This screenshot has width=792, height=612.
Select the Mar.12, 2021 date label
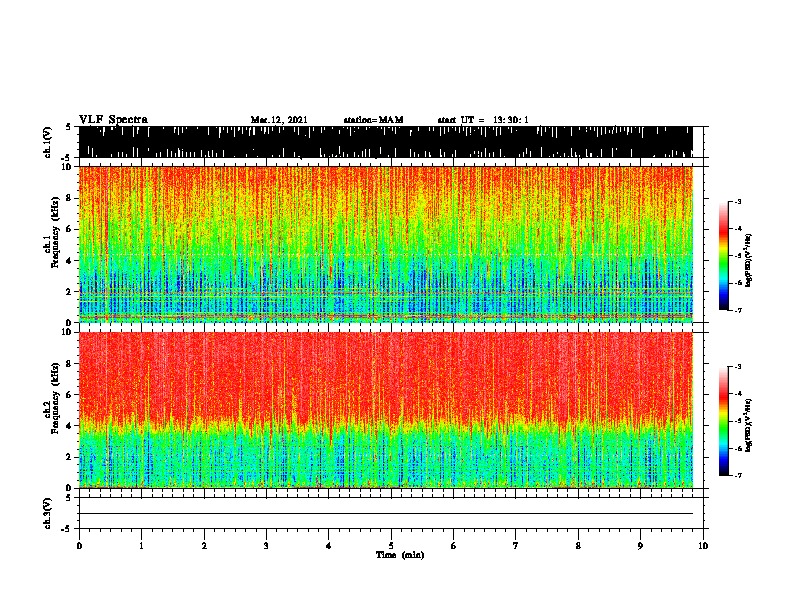[x=279, y=120]
